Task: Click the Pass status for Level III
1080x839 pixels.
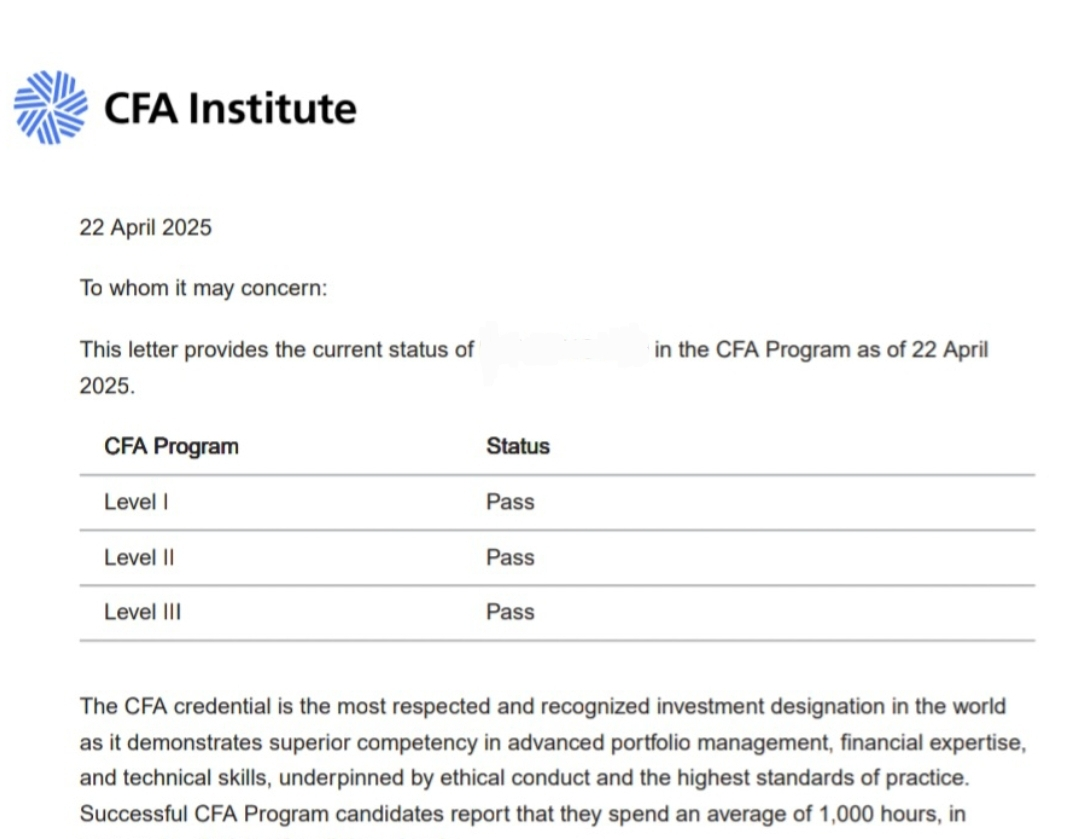Action: point(510,612)
